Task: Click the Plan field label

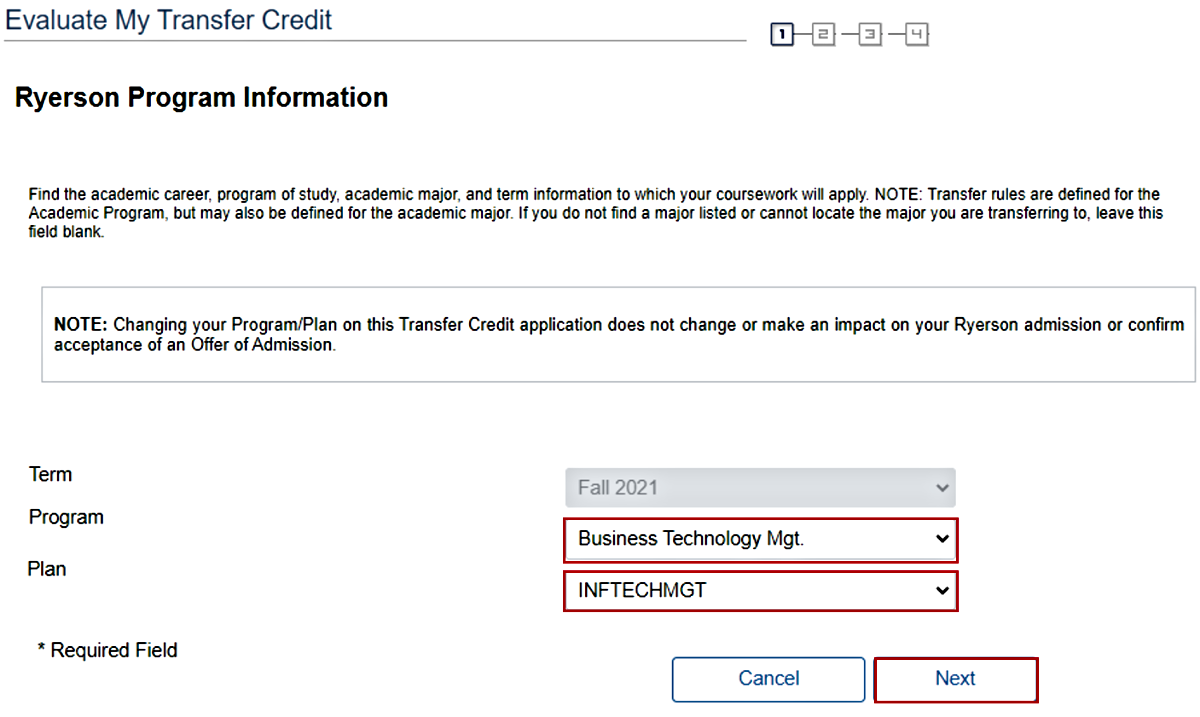Action: [x=47, y=569]
